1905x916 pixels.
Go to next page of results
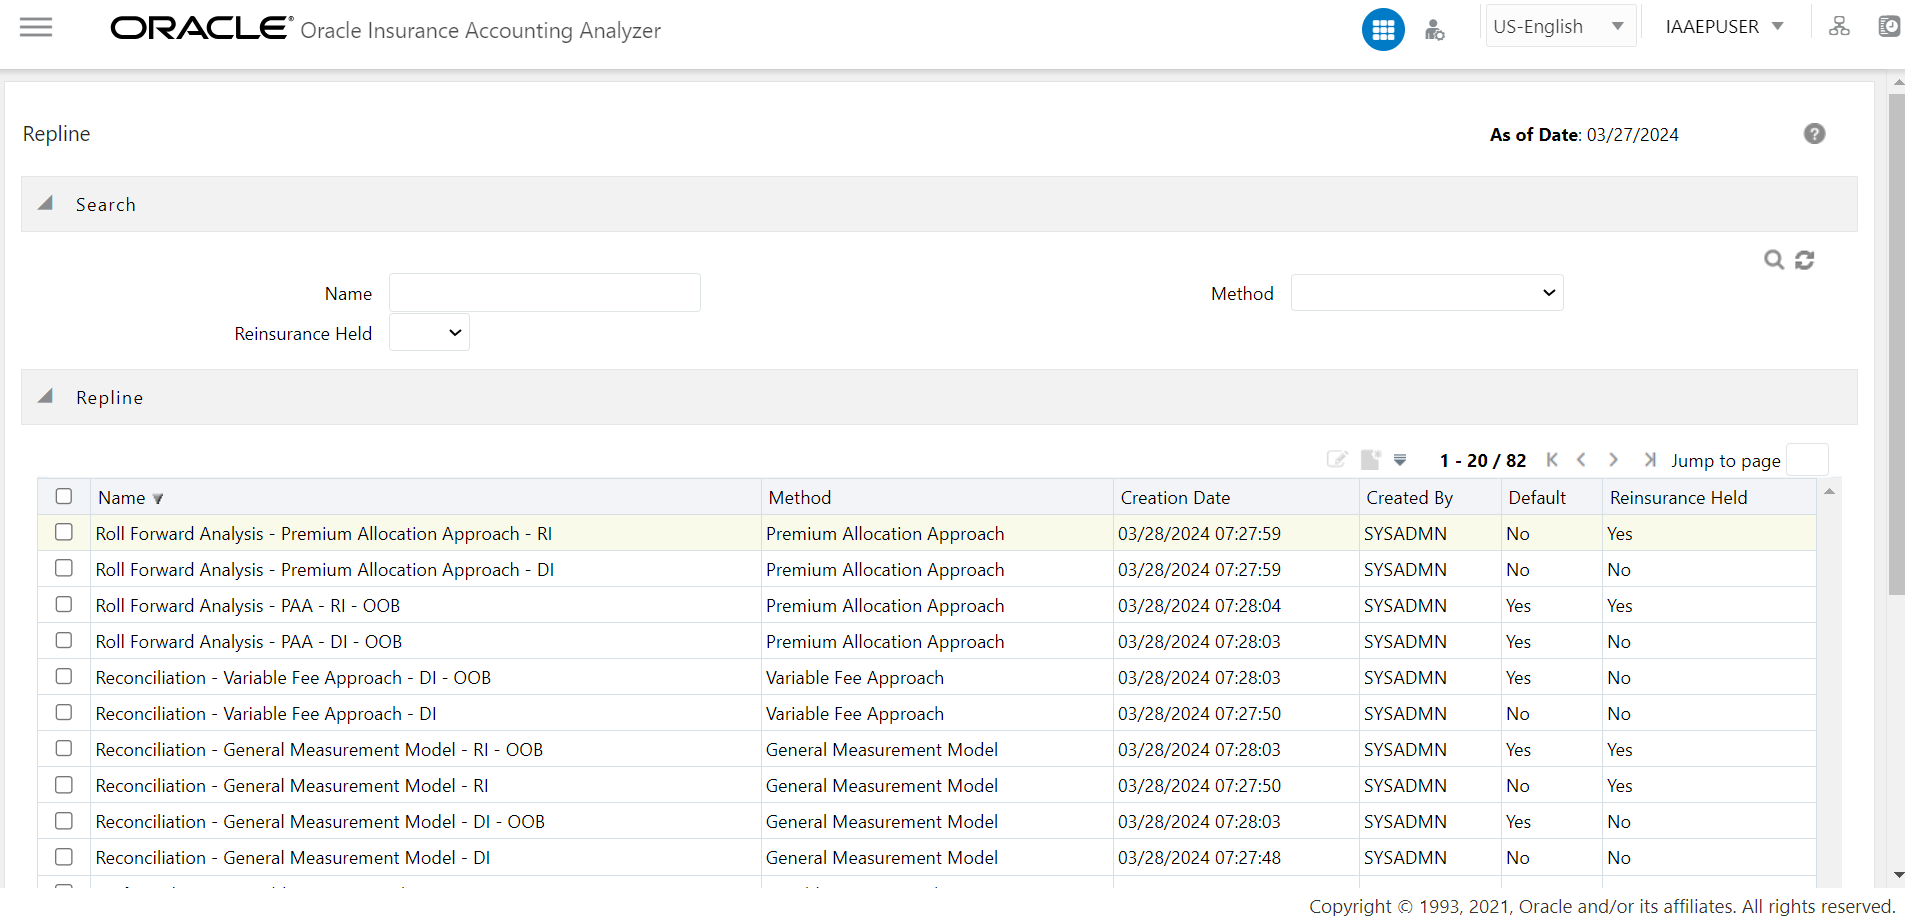(1613, 460)
